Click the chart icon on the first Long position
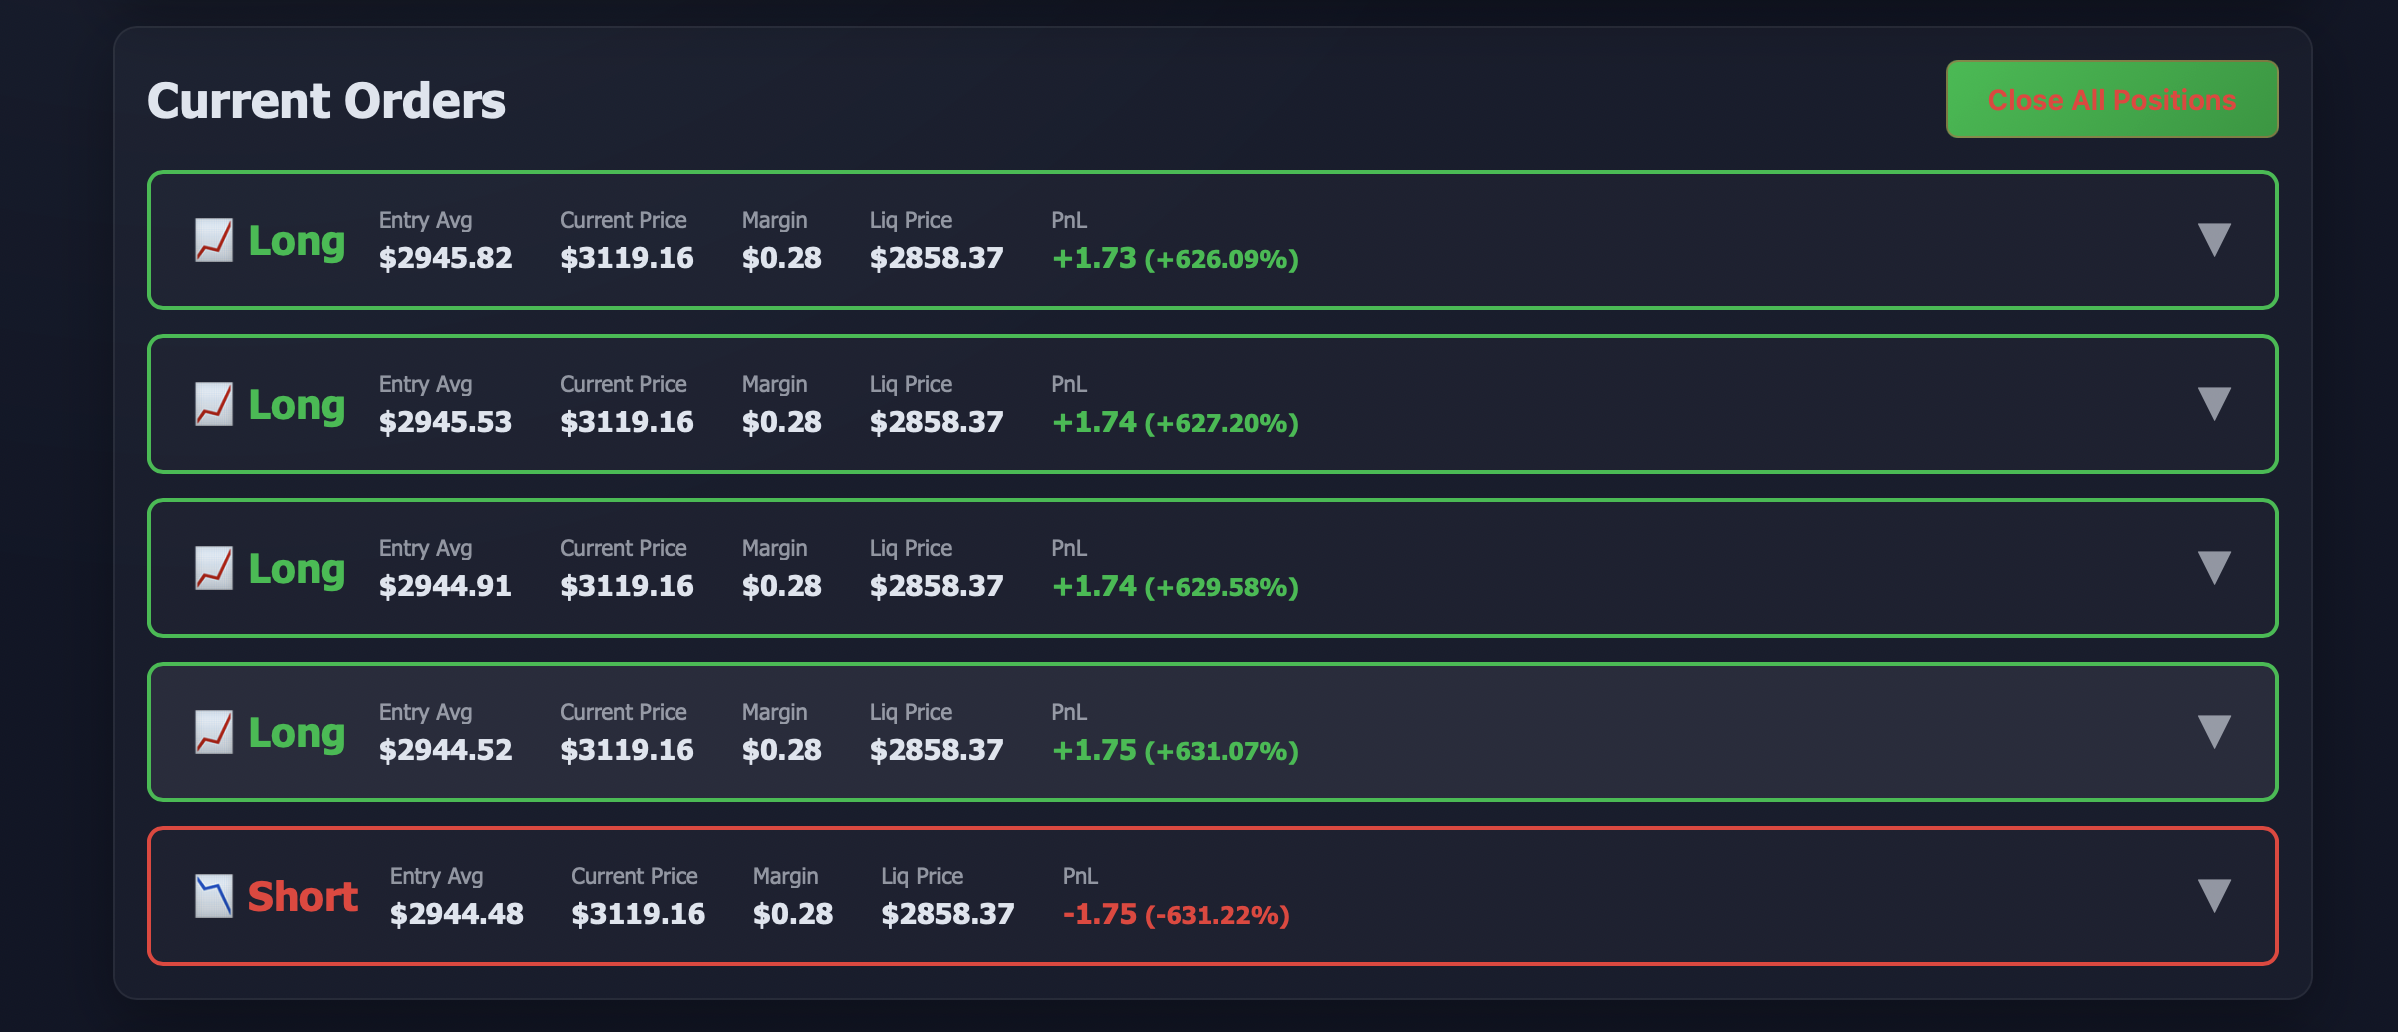Viewport: 2398px width, 1032px height. [213, 240]
